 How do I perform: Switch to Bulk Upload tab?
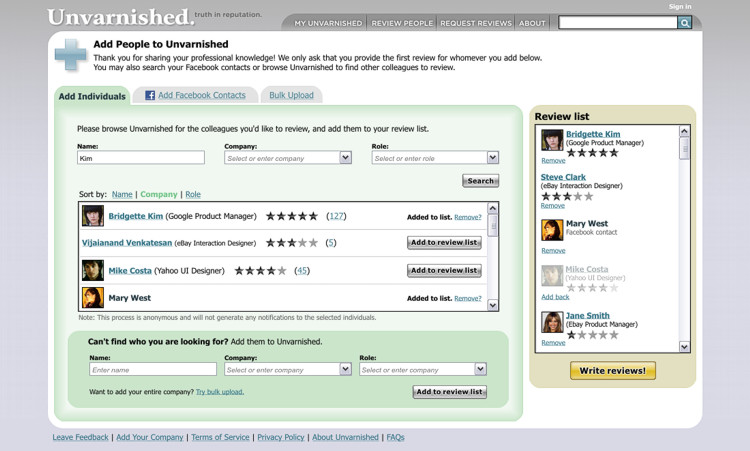click(291, 95)
